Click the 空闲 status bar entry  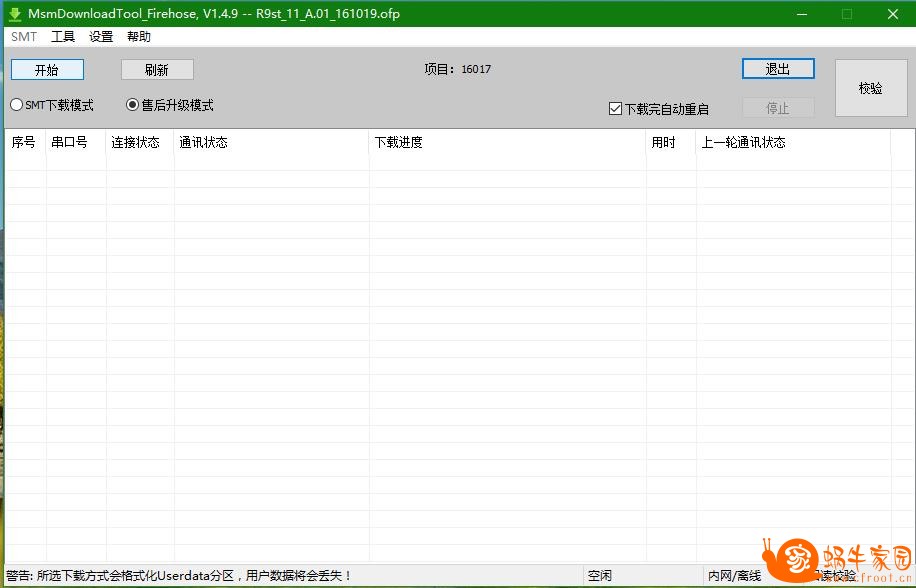600,576
